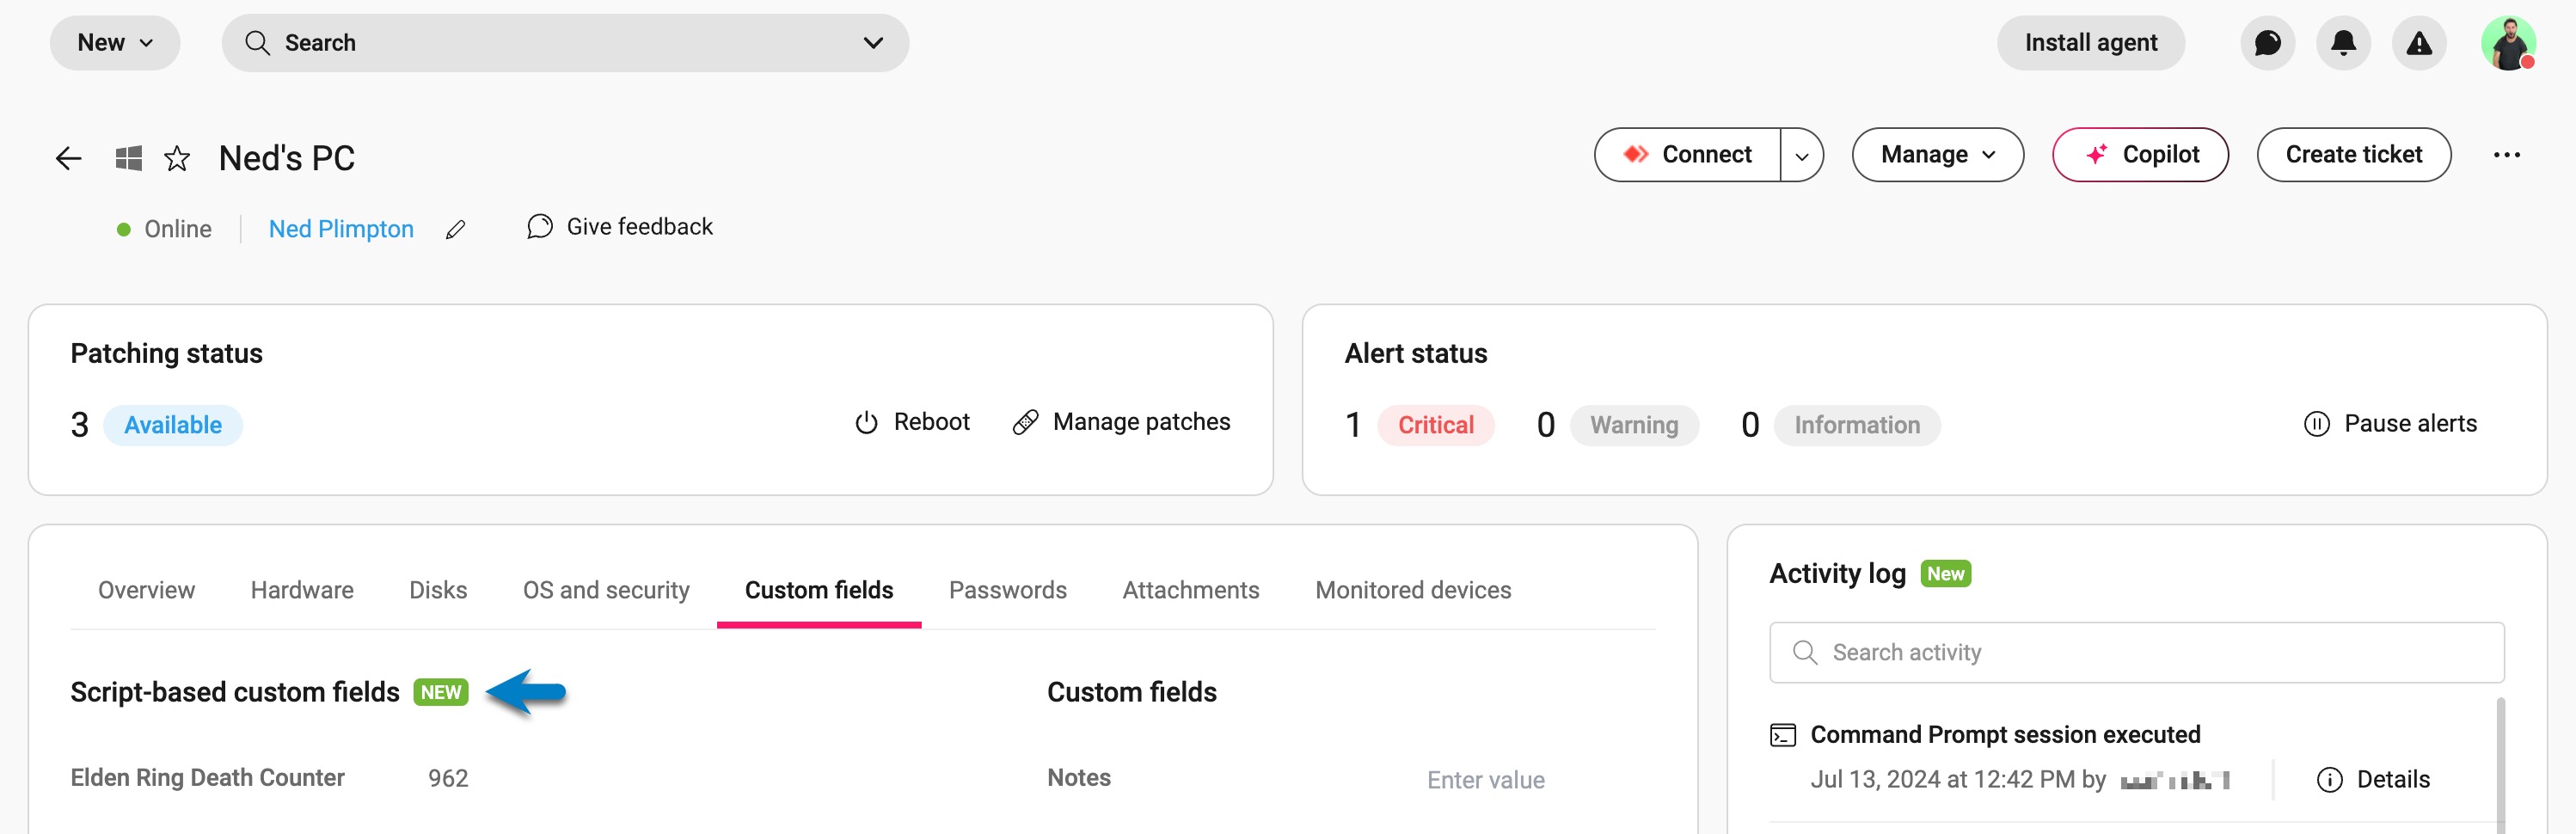Click the chat bubble icon in top bar
The width and height of the screenshot is (2576, 834).
(x=2267, y=42)
